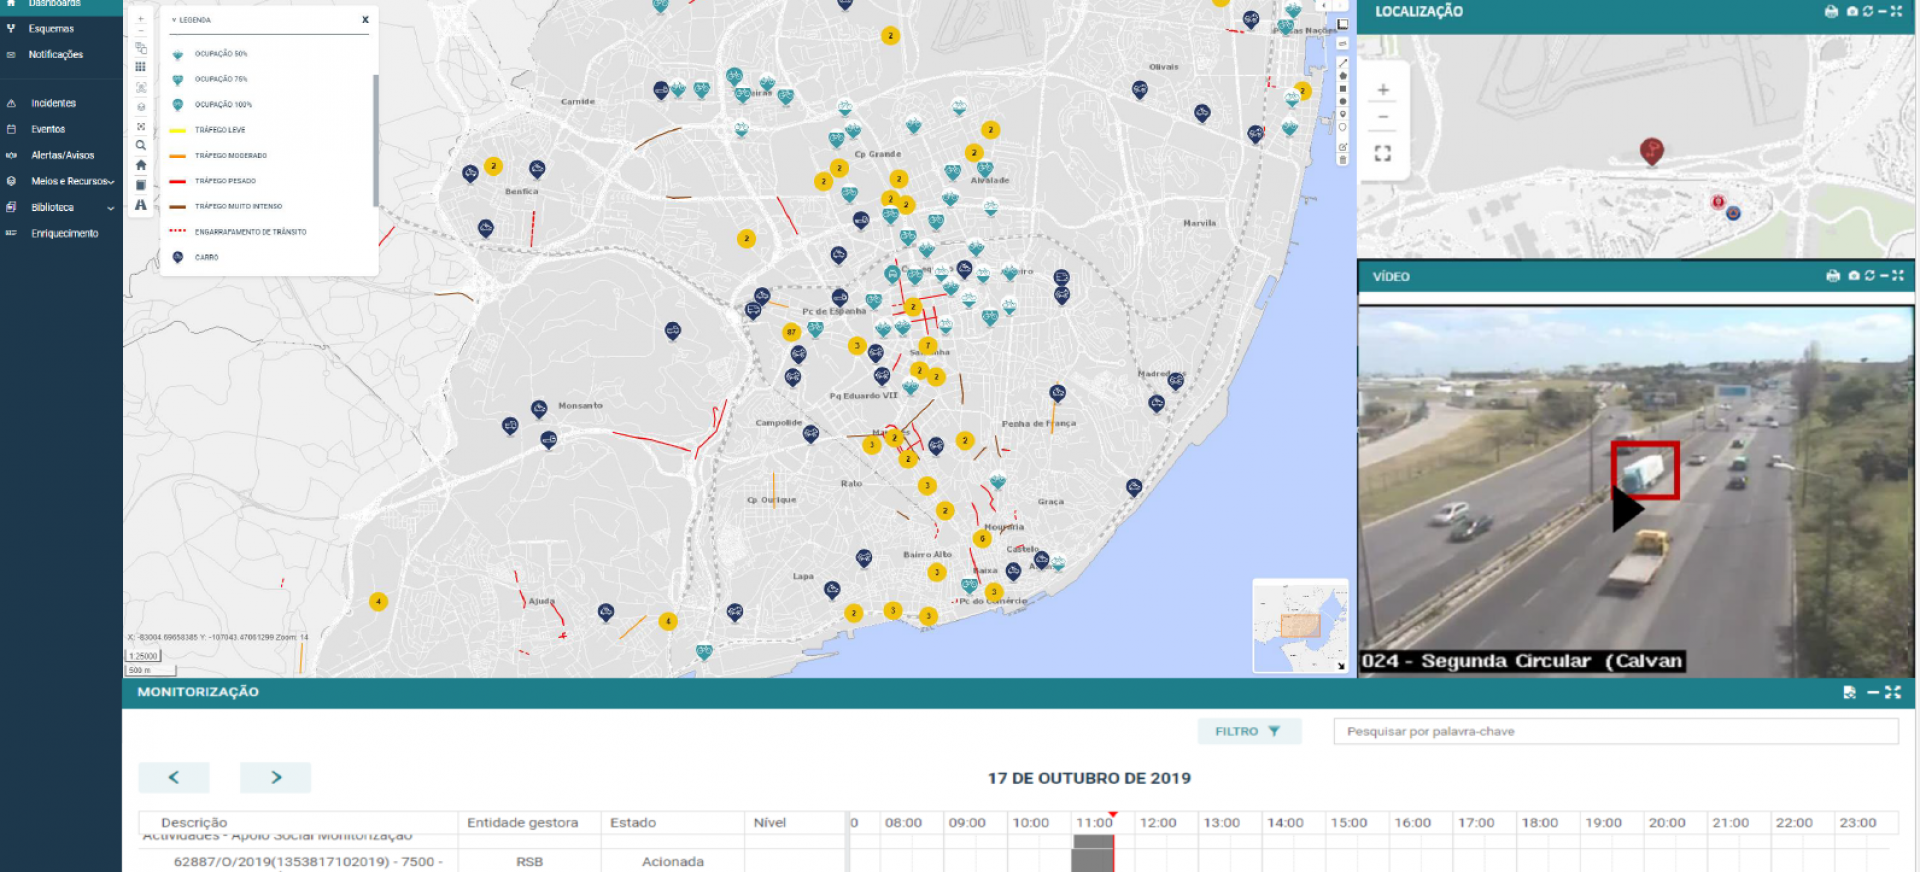Open Alertas/Avisos in the sidebar
Image resolution: width=1920 pixels, height=872 pixels.
click(x=62, y=155)
